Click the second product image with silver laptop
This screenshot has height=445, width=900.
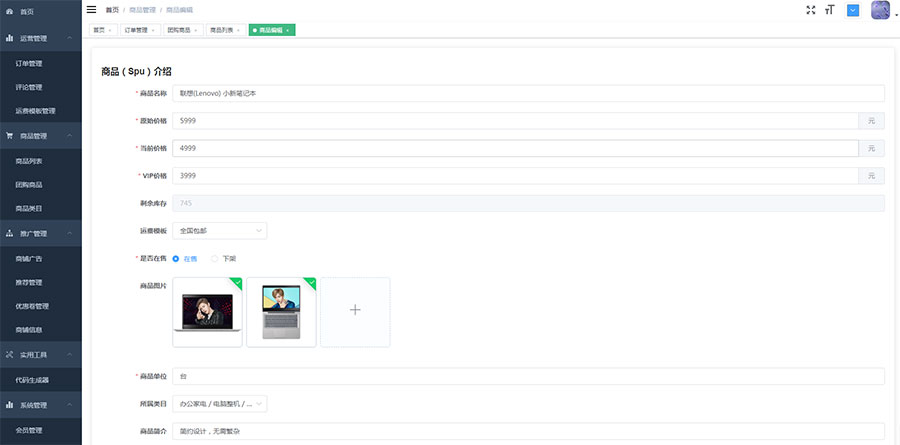281,312
